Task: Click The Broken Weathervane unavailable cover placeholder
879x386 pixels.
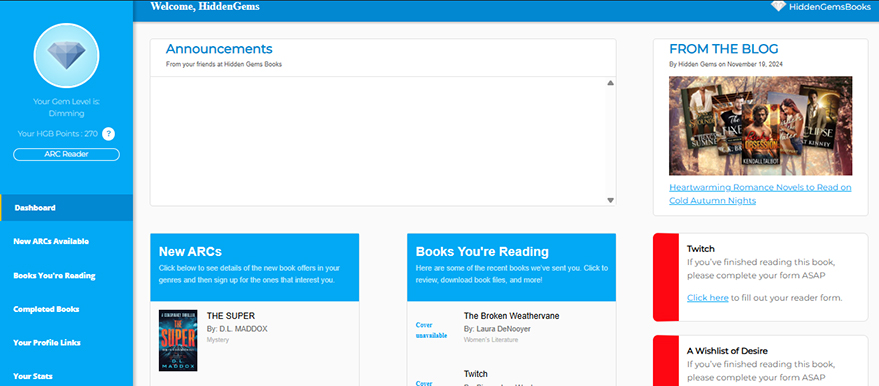Action: click(x=431, y=330)
